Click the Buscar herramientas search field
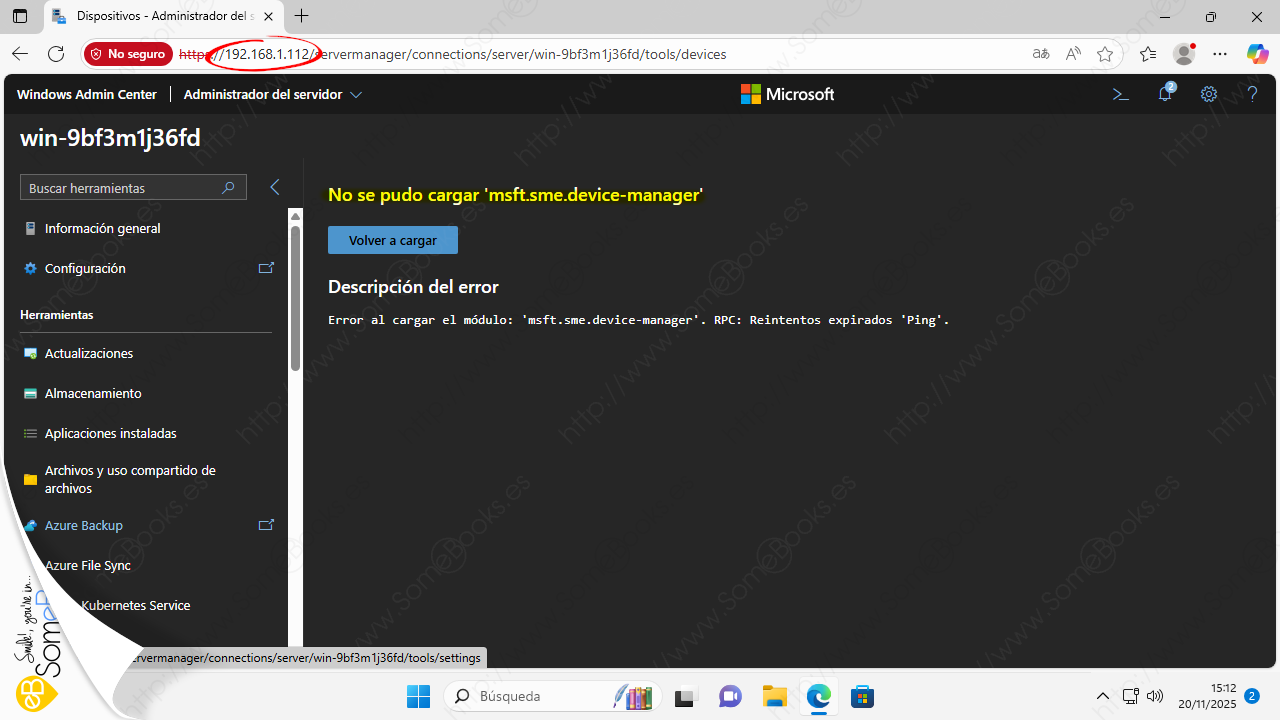Viewport: 1280px width, 720px height. point(120,188)
